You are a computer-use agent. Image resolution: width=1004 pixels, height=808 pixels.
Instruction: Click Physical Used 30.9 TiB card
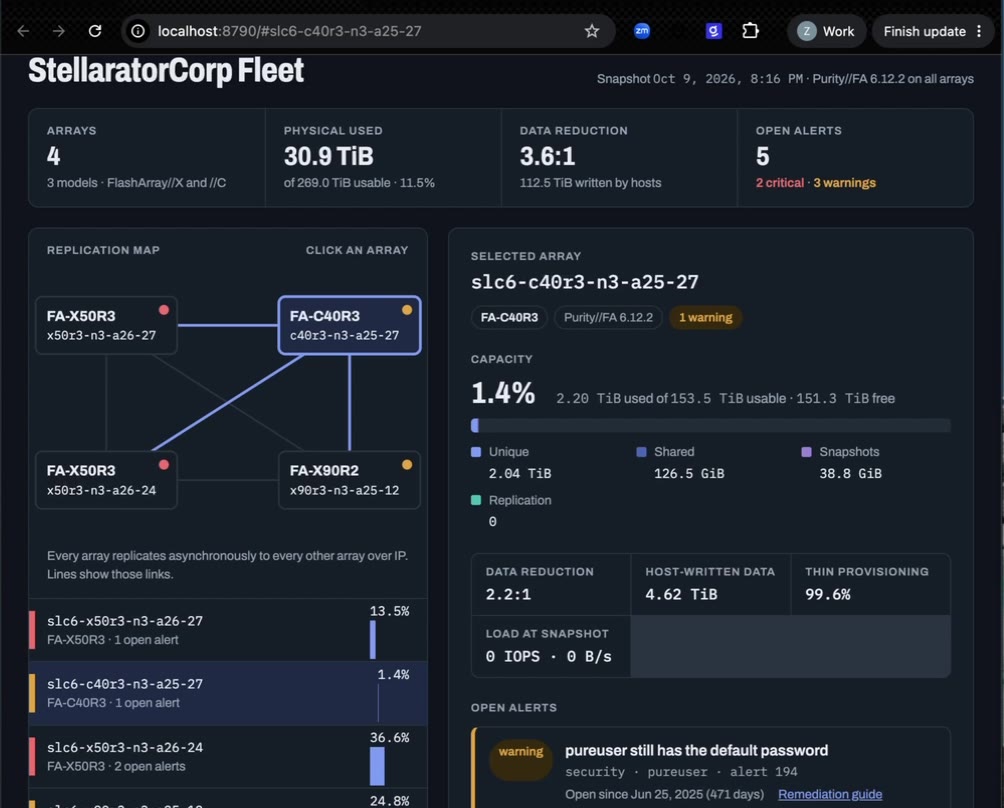click(x=383, y=158)
